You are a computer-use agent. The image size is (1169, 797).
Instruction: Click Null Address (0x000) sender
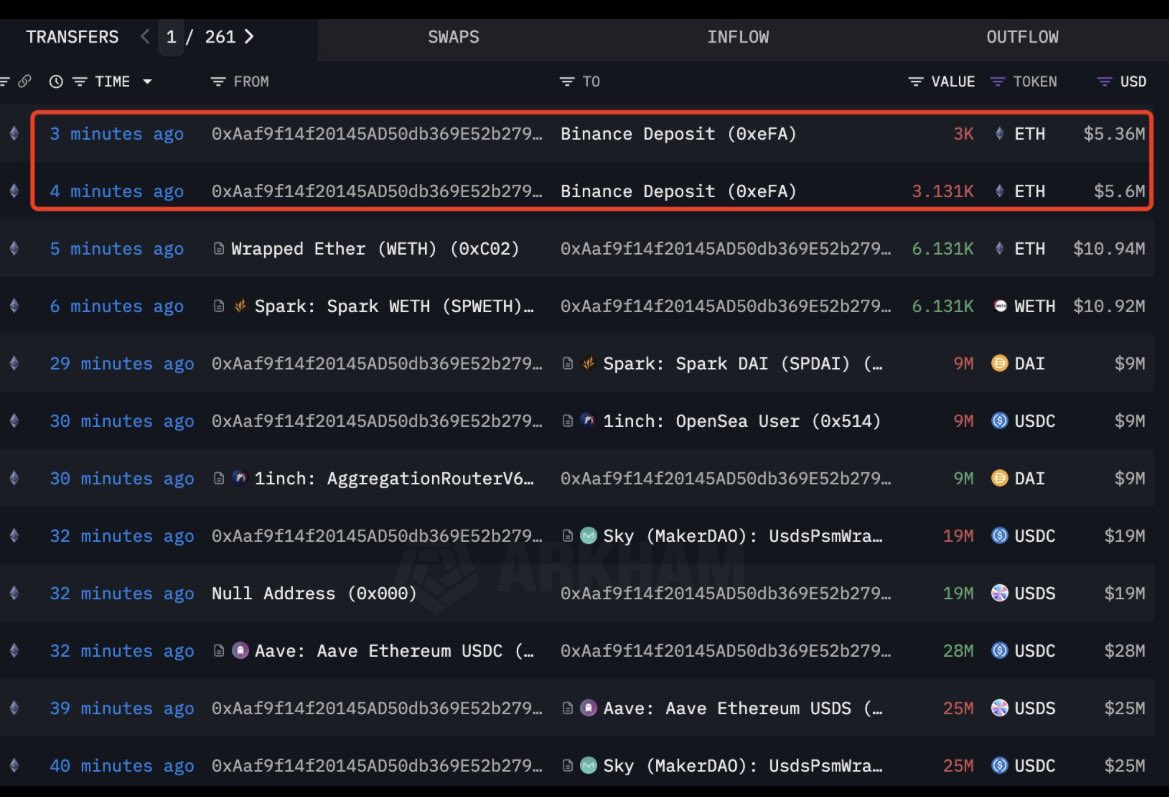(314, 593)
